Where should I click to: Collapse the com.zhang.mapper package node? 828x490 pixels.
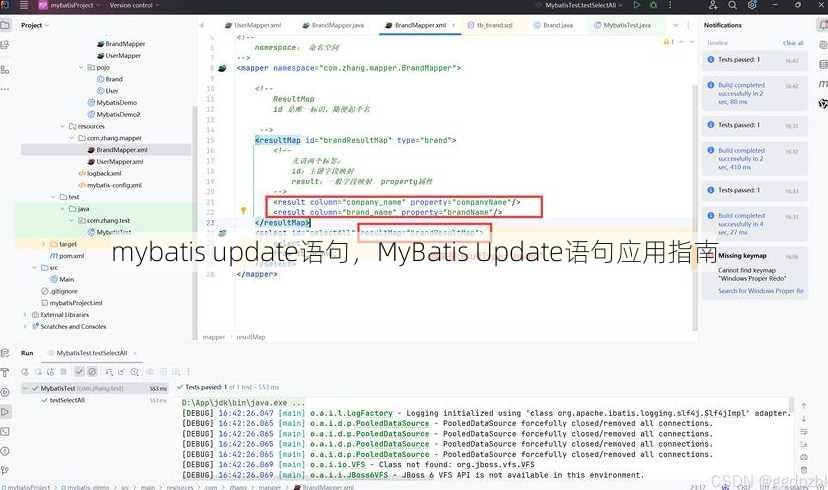click(72, 138)
